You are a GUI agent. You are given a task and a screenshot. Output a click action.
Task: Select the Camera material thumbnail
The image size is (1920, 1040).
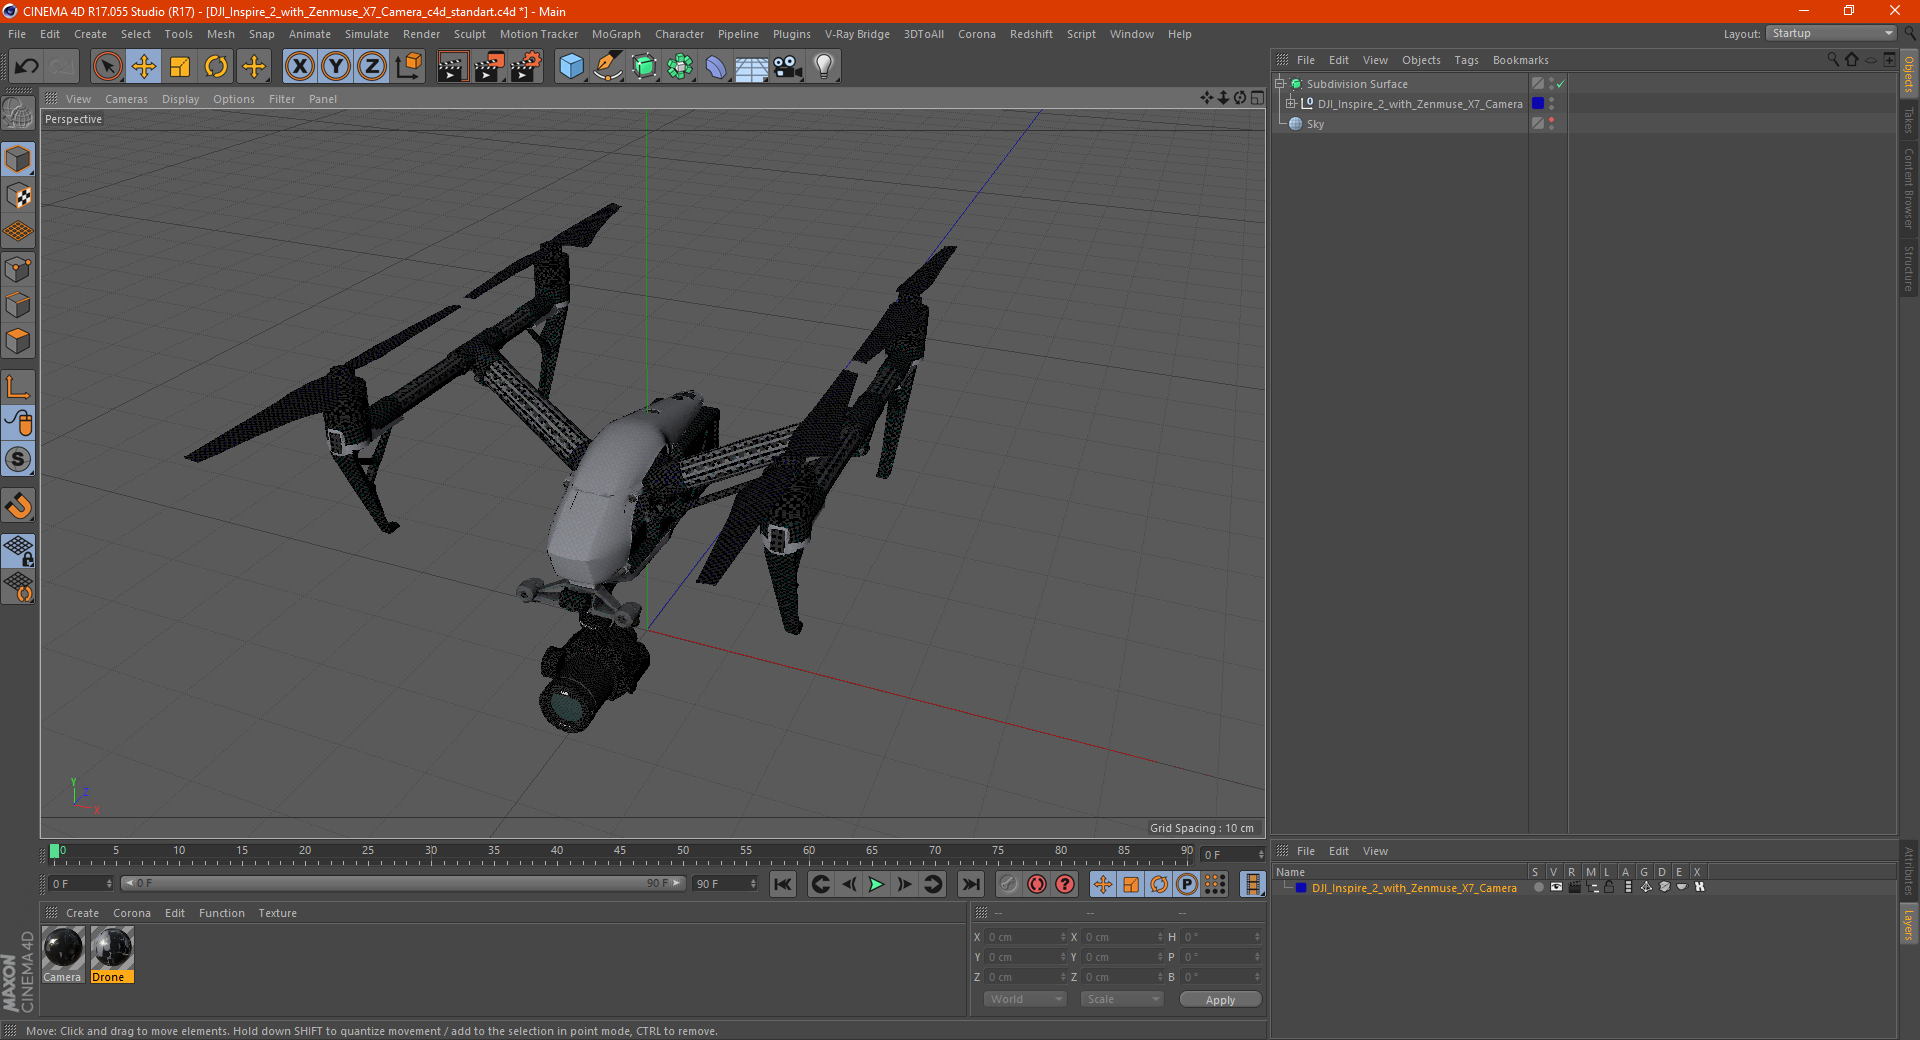pos(63,948)
